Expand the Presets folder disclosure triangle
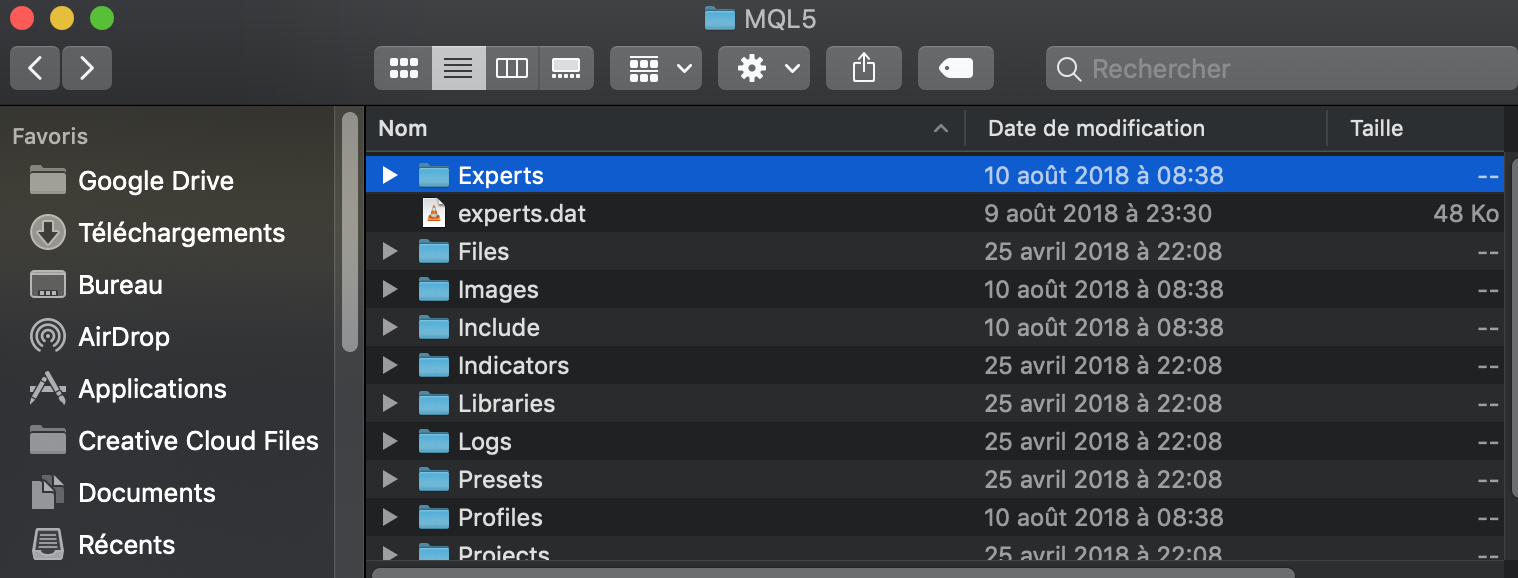The image size is (1518, 578). [x=390, y=479]
